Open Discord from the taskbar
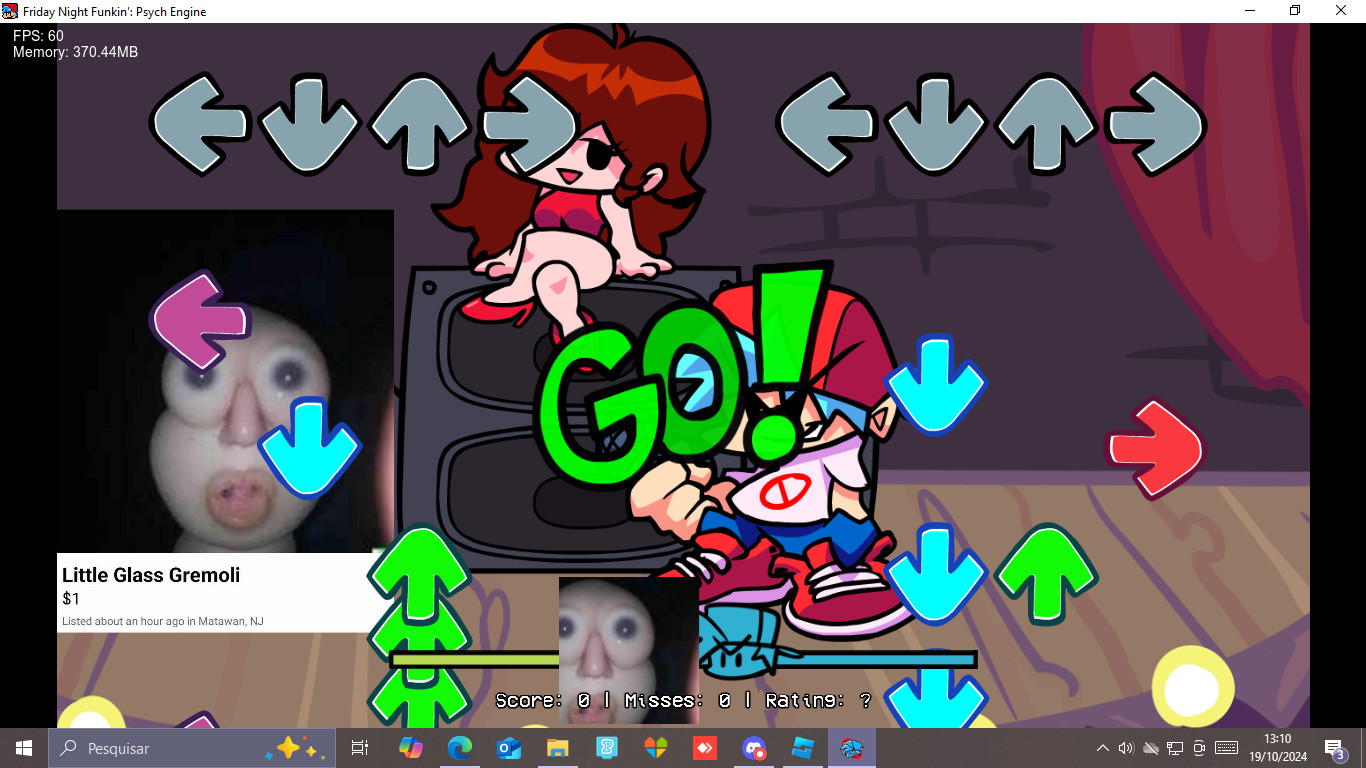The width and height of the screenshot is (1366, 768). 753,748
